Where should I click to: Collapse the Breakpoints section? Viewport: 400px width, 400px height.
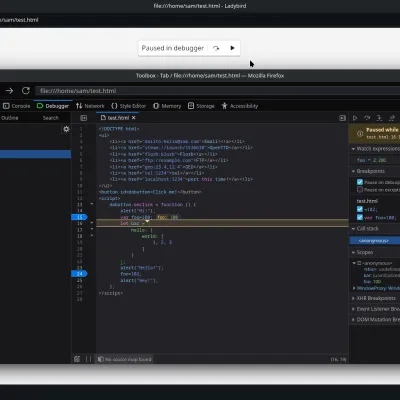pos(375,171)
